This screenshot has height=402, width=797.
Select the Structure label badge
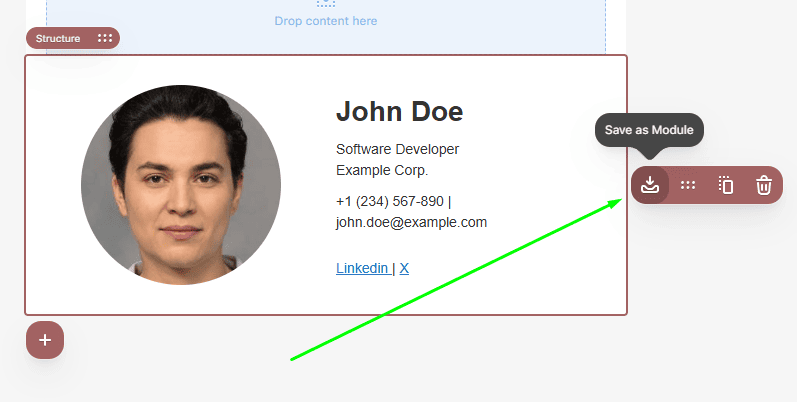click(73, 38)
